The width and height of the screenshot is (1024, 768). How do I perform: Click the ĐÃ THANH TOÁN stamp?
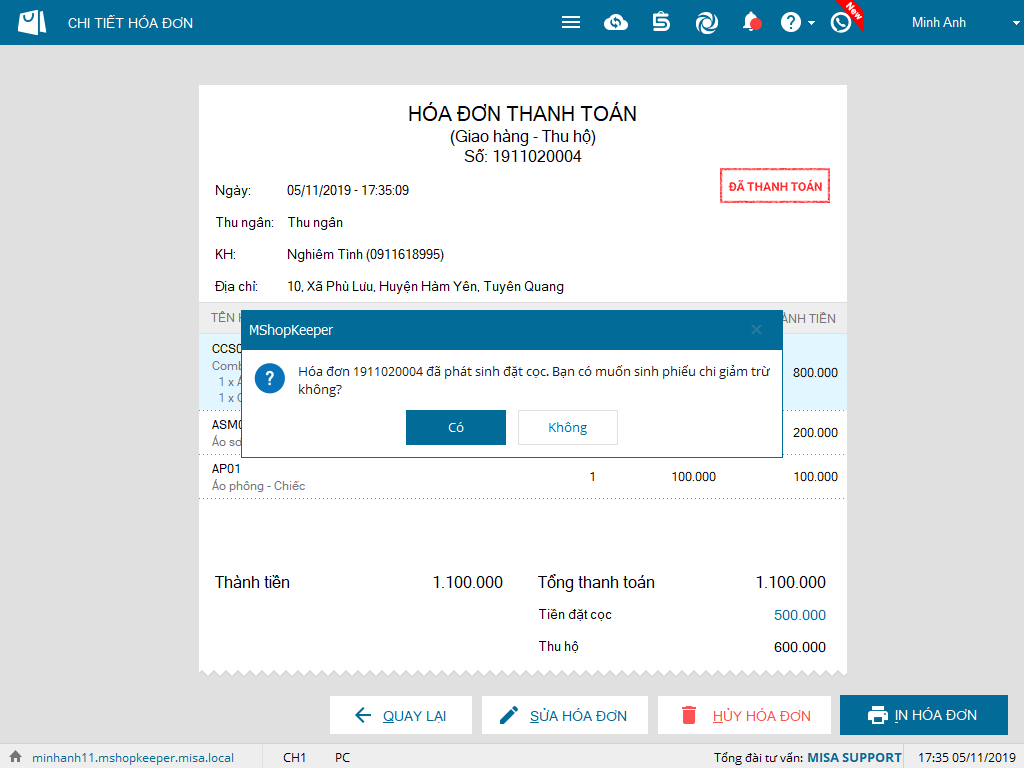point(775,186)
